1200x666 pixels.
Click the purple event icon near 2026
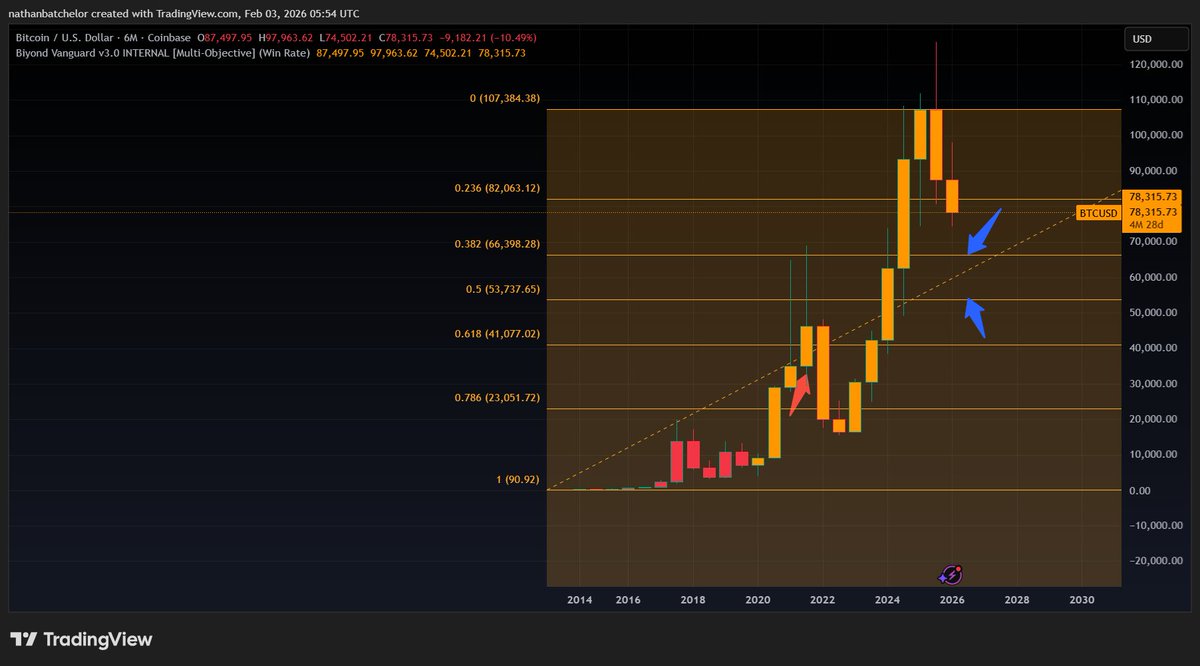pyautogui.click(x=951, y=574)
